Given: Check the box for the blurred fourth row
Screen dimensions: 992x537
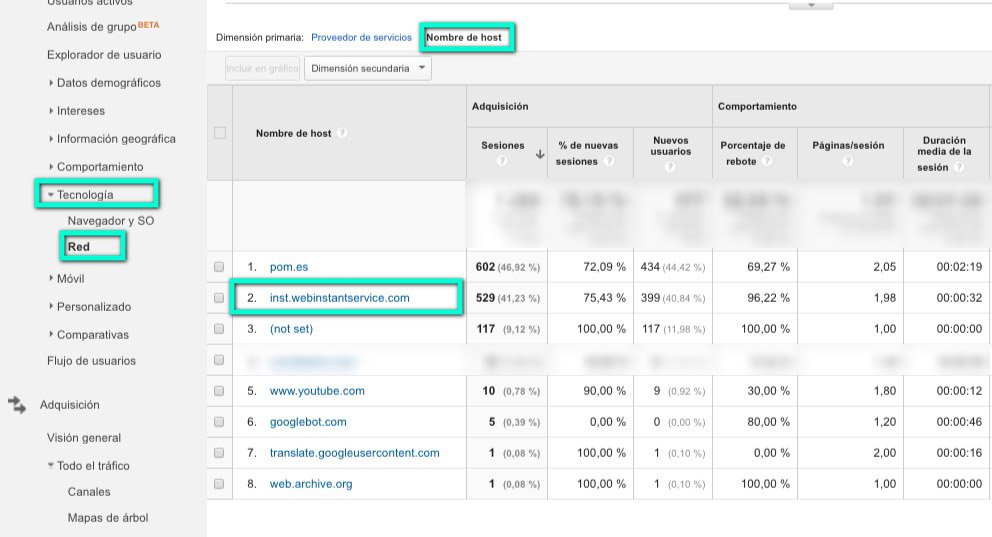Looking at the screenshot, I should [x=219, y=360].
